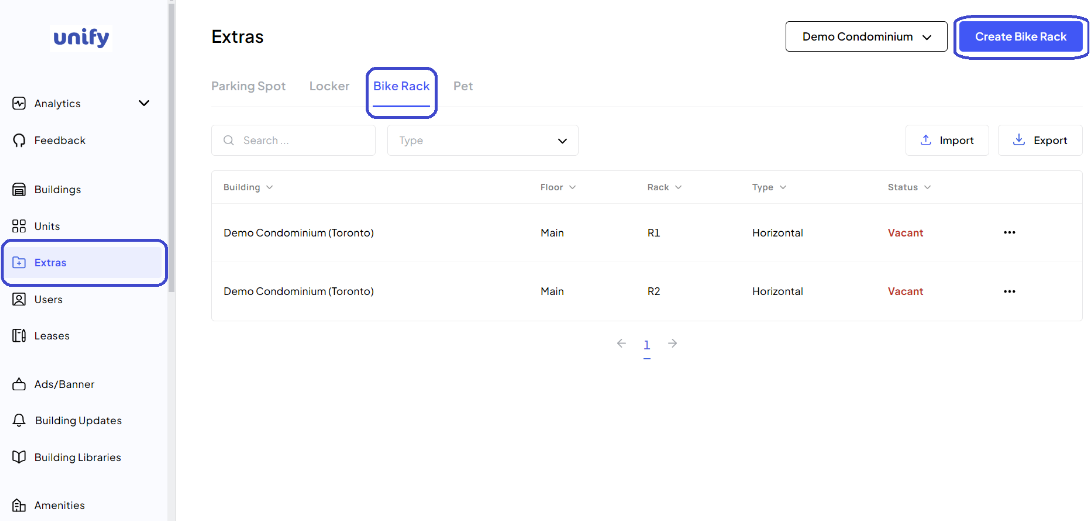The height and width of the screenshot is (521, 1092).
Task: Click the Main floor cell in R1 row
Action: tap(552, 233)
